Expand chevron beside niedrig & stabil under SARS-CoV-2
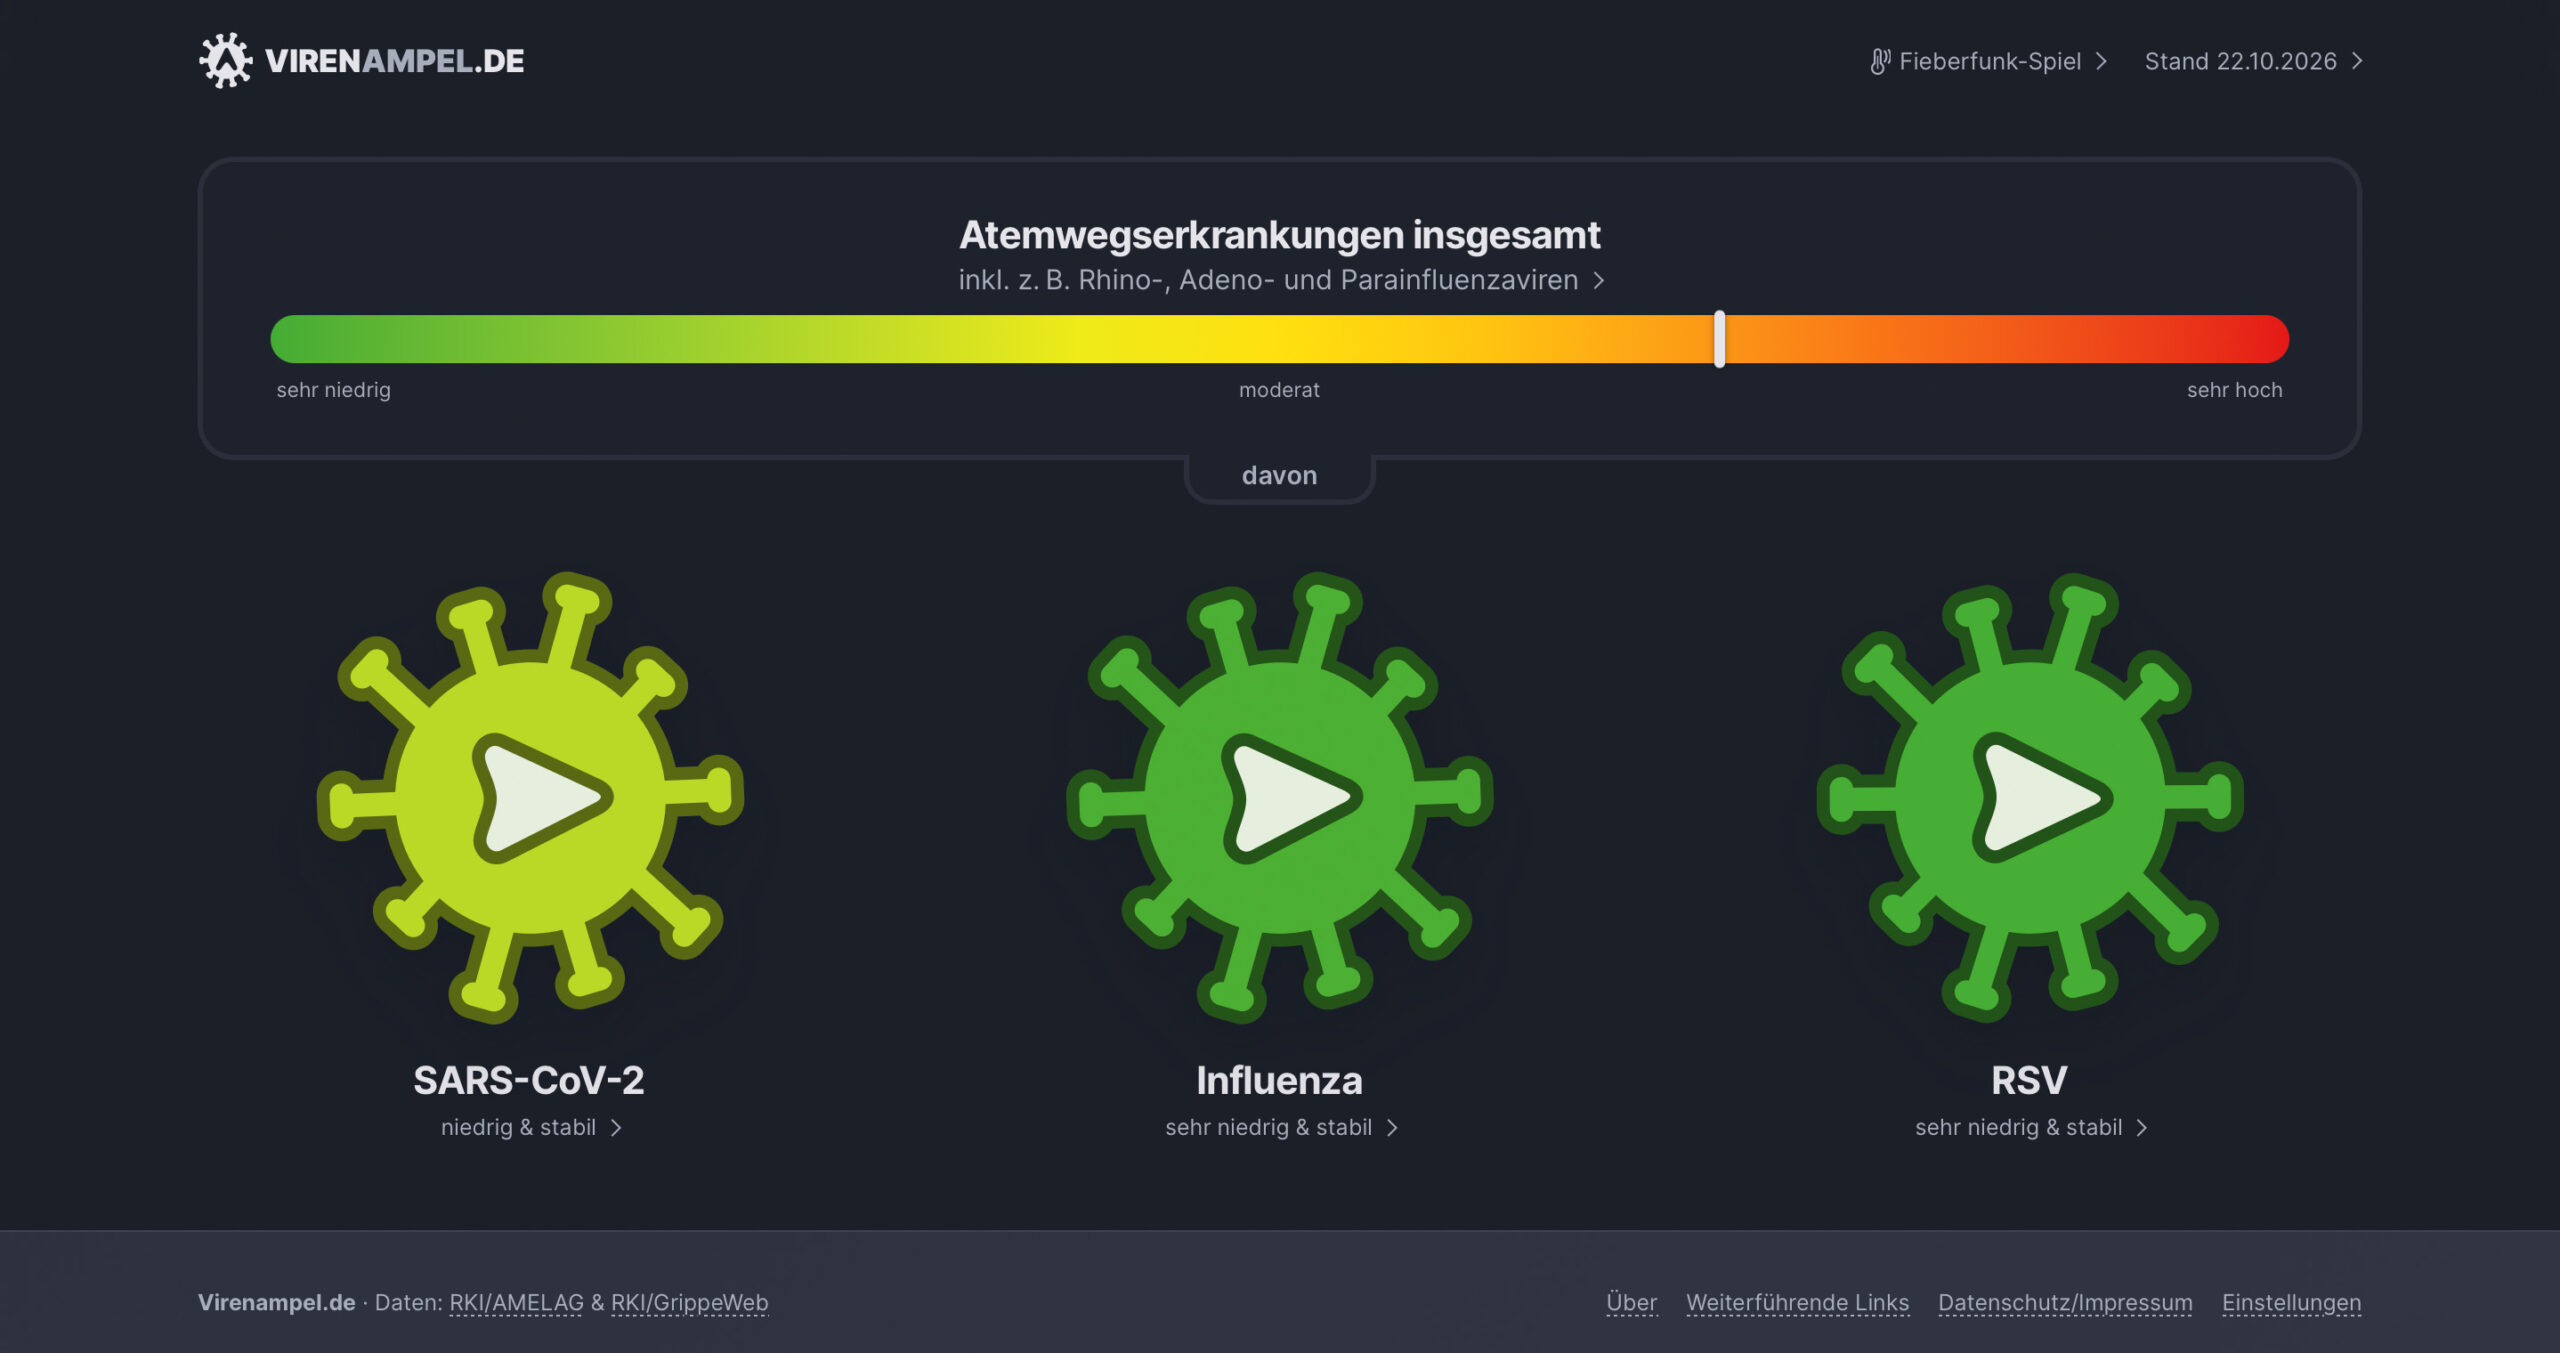Viewport: 2560px width, 1353px height. 616,1128
